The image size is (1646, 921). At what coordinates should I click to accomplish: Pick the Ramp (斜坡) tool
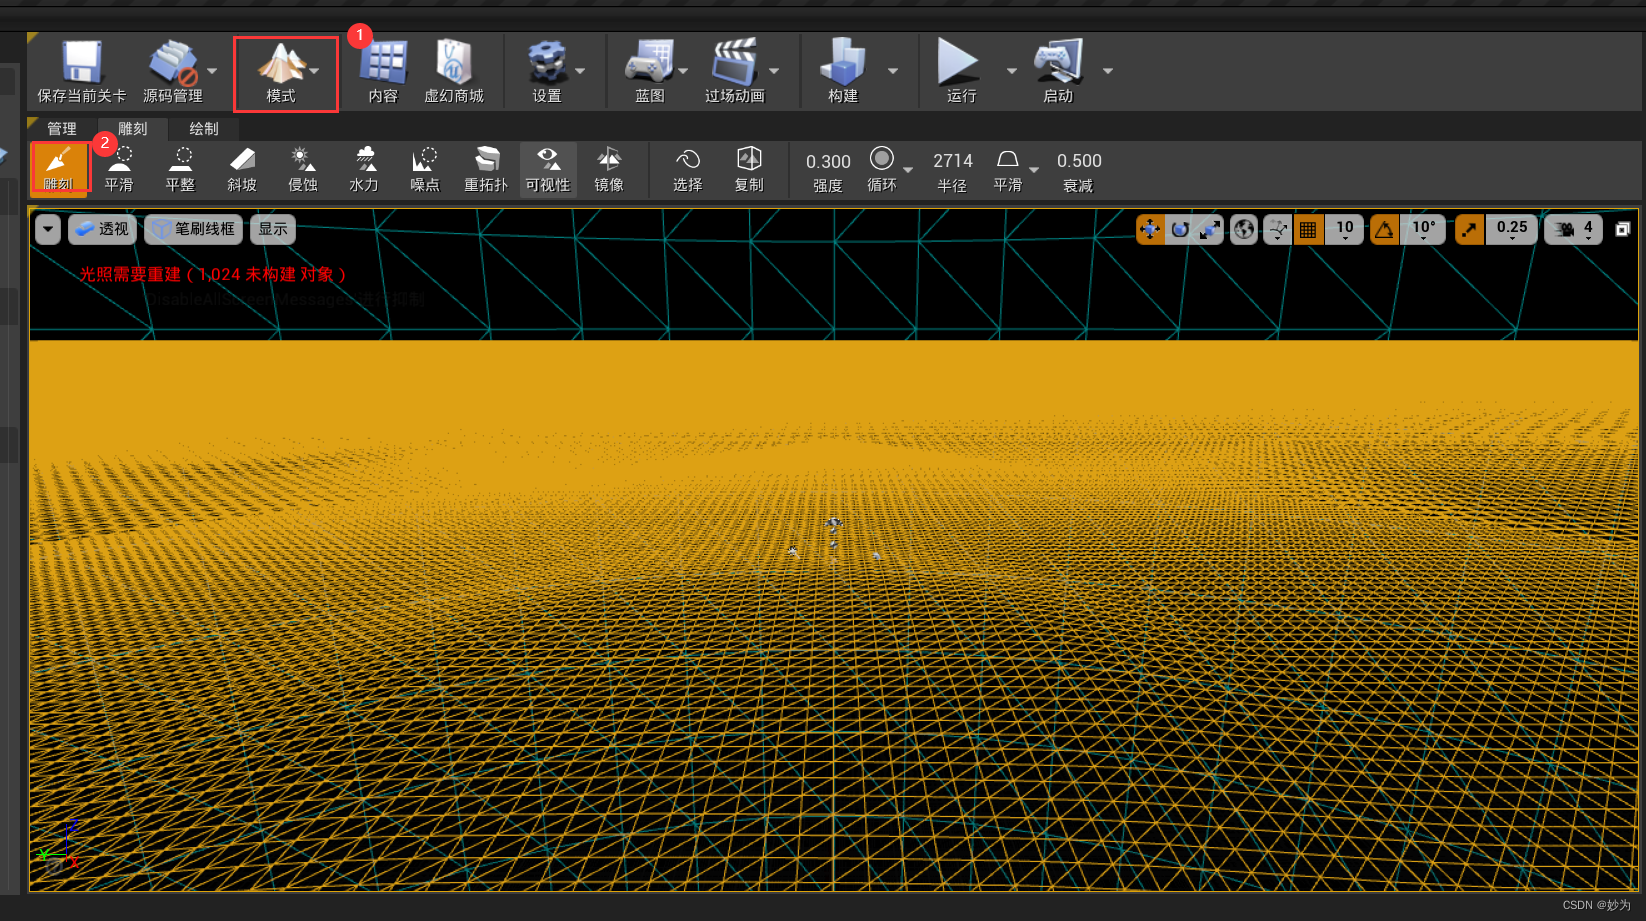[x=241, y=167]
